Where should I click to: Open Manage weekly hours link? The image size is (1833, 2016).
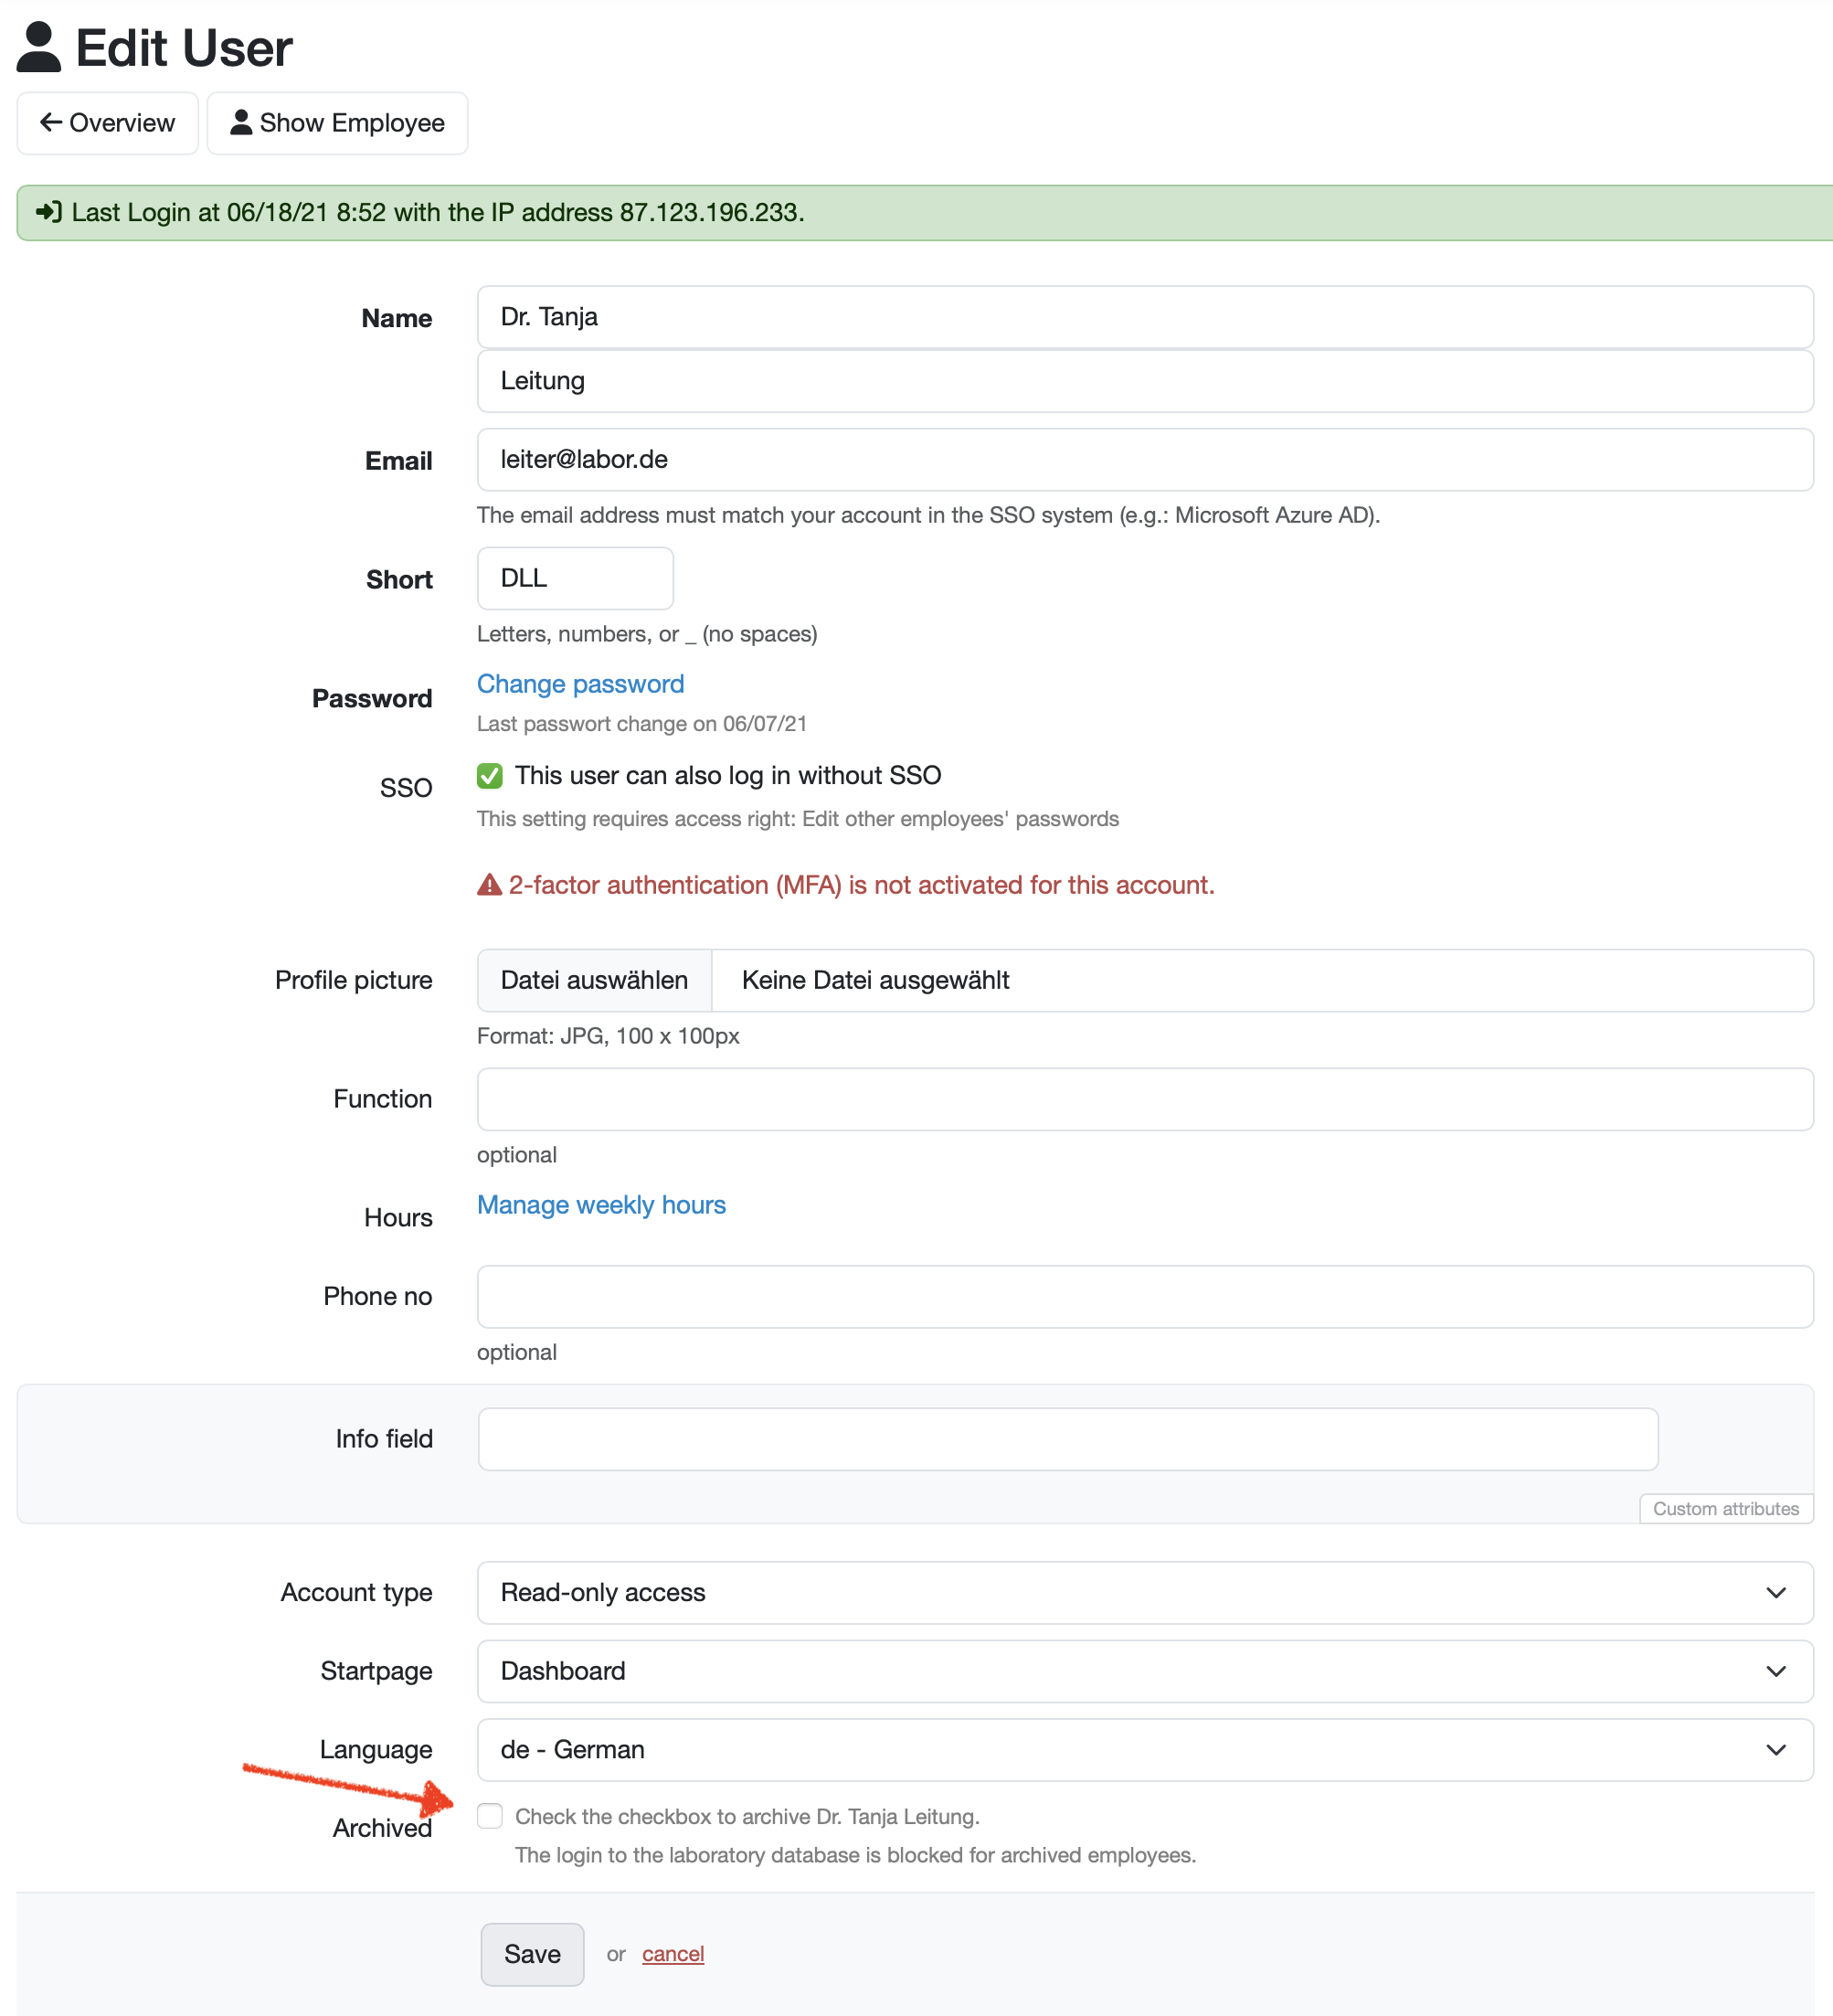coord(601,1205)
